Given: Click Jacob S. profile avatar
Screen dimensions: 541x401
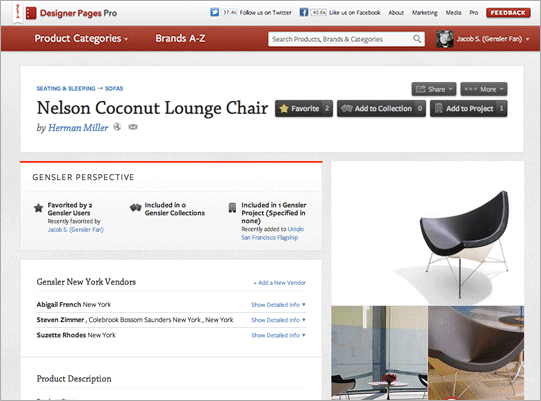Looking at the screenshot, I should click(x=445, y=39).
